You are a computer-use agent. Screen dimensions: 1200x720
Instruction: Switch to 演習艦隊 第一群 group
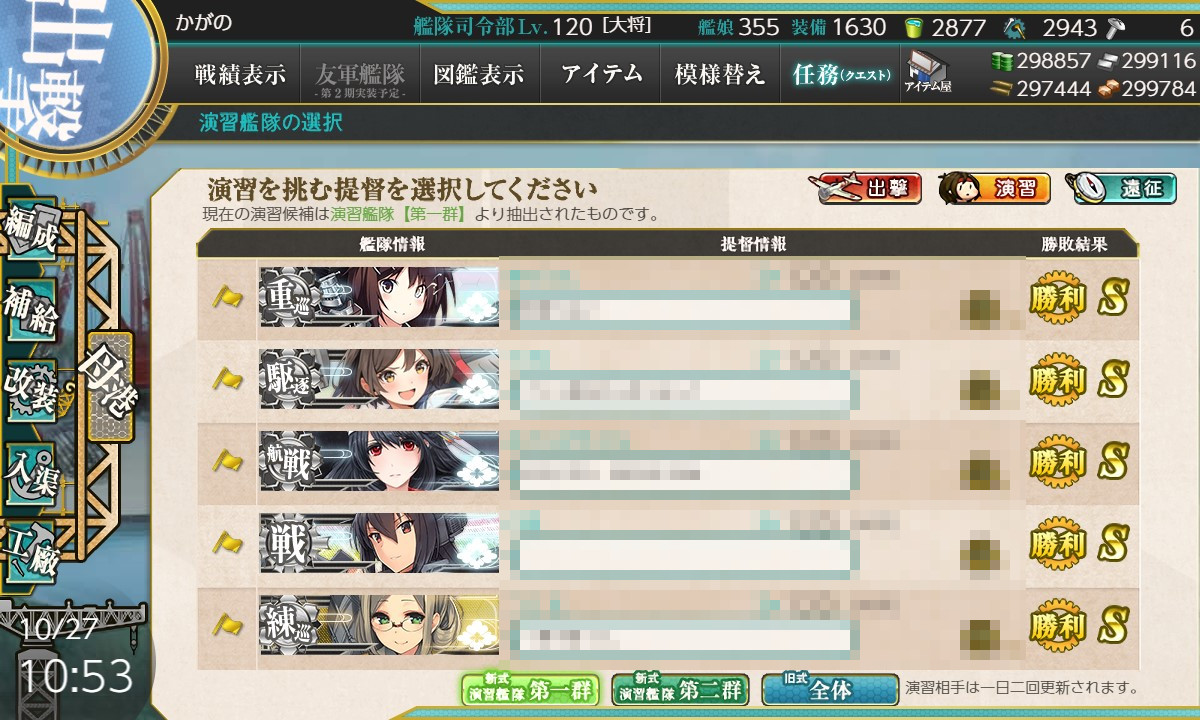coord(529,689)
